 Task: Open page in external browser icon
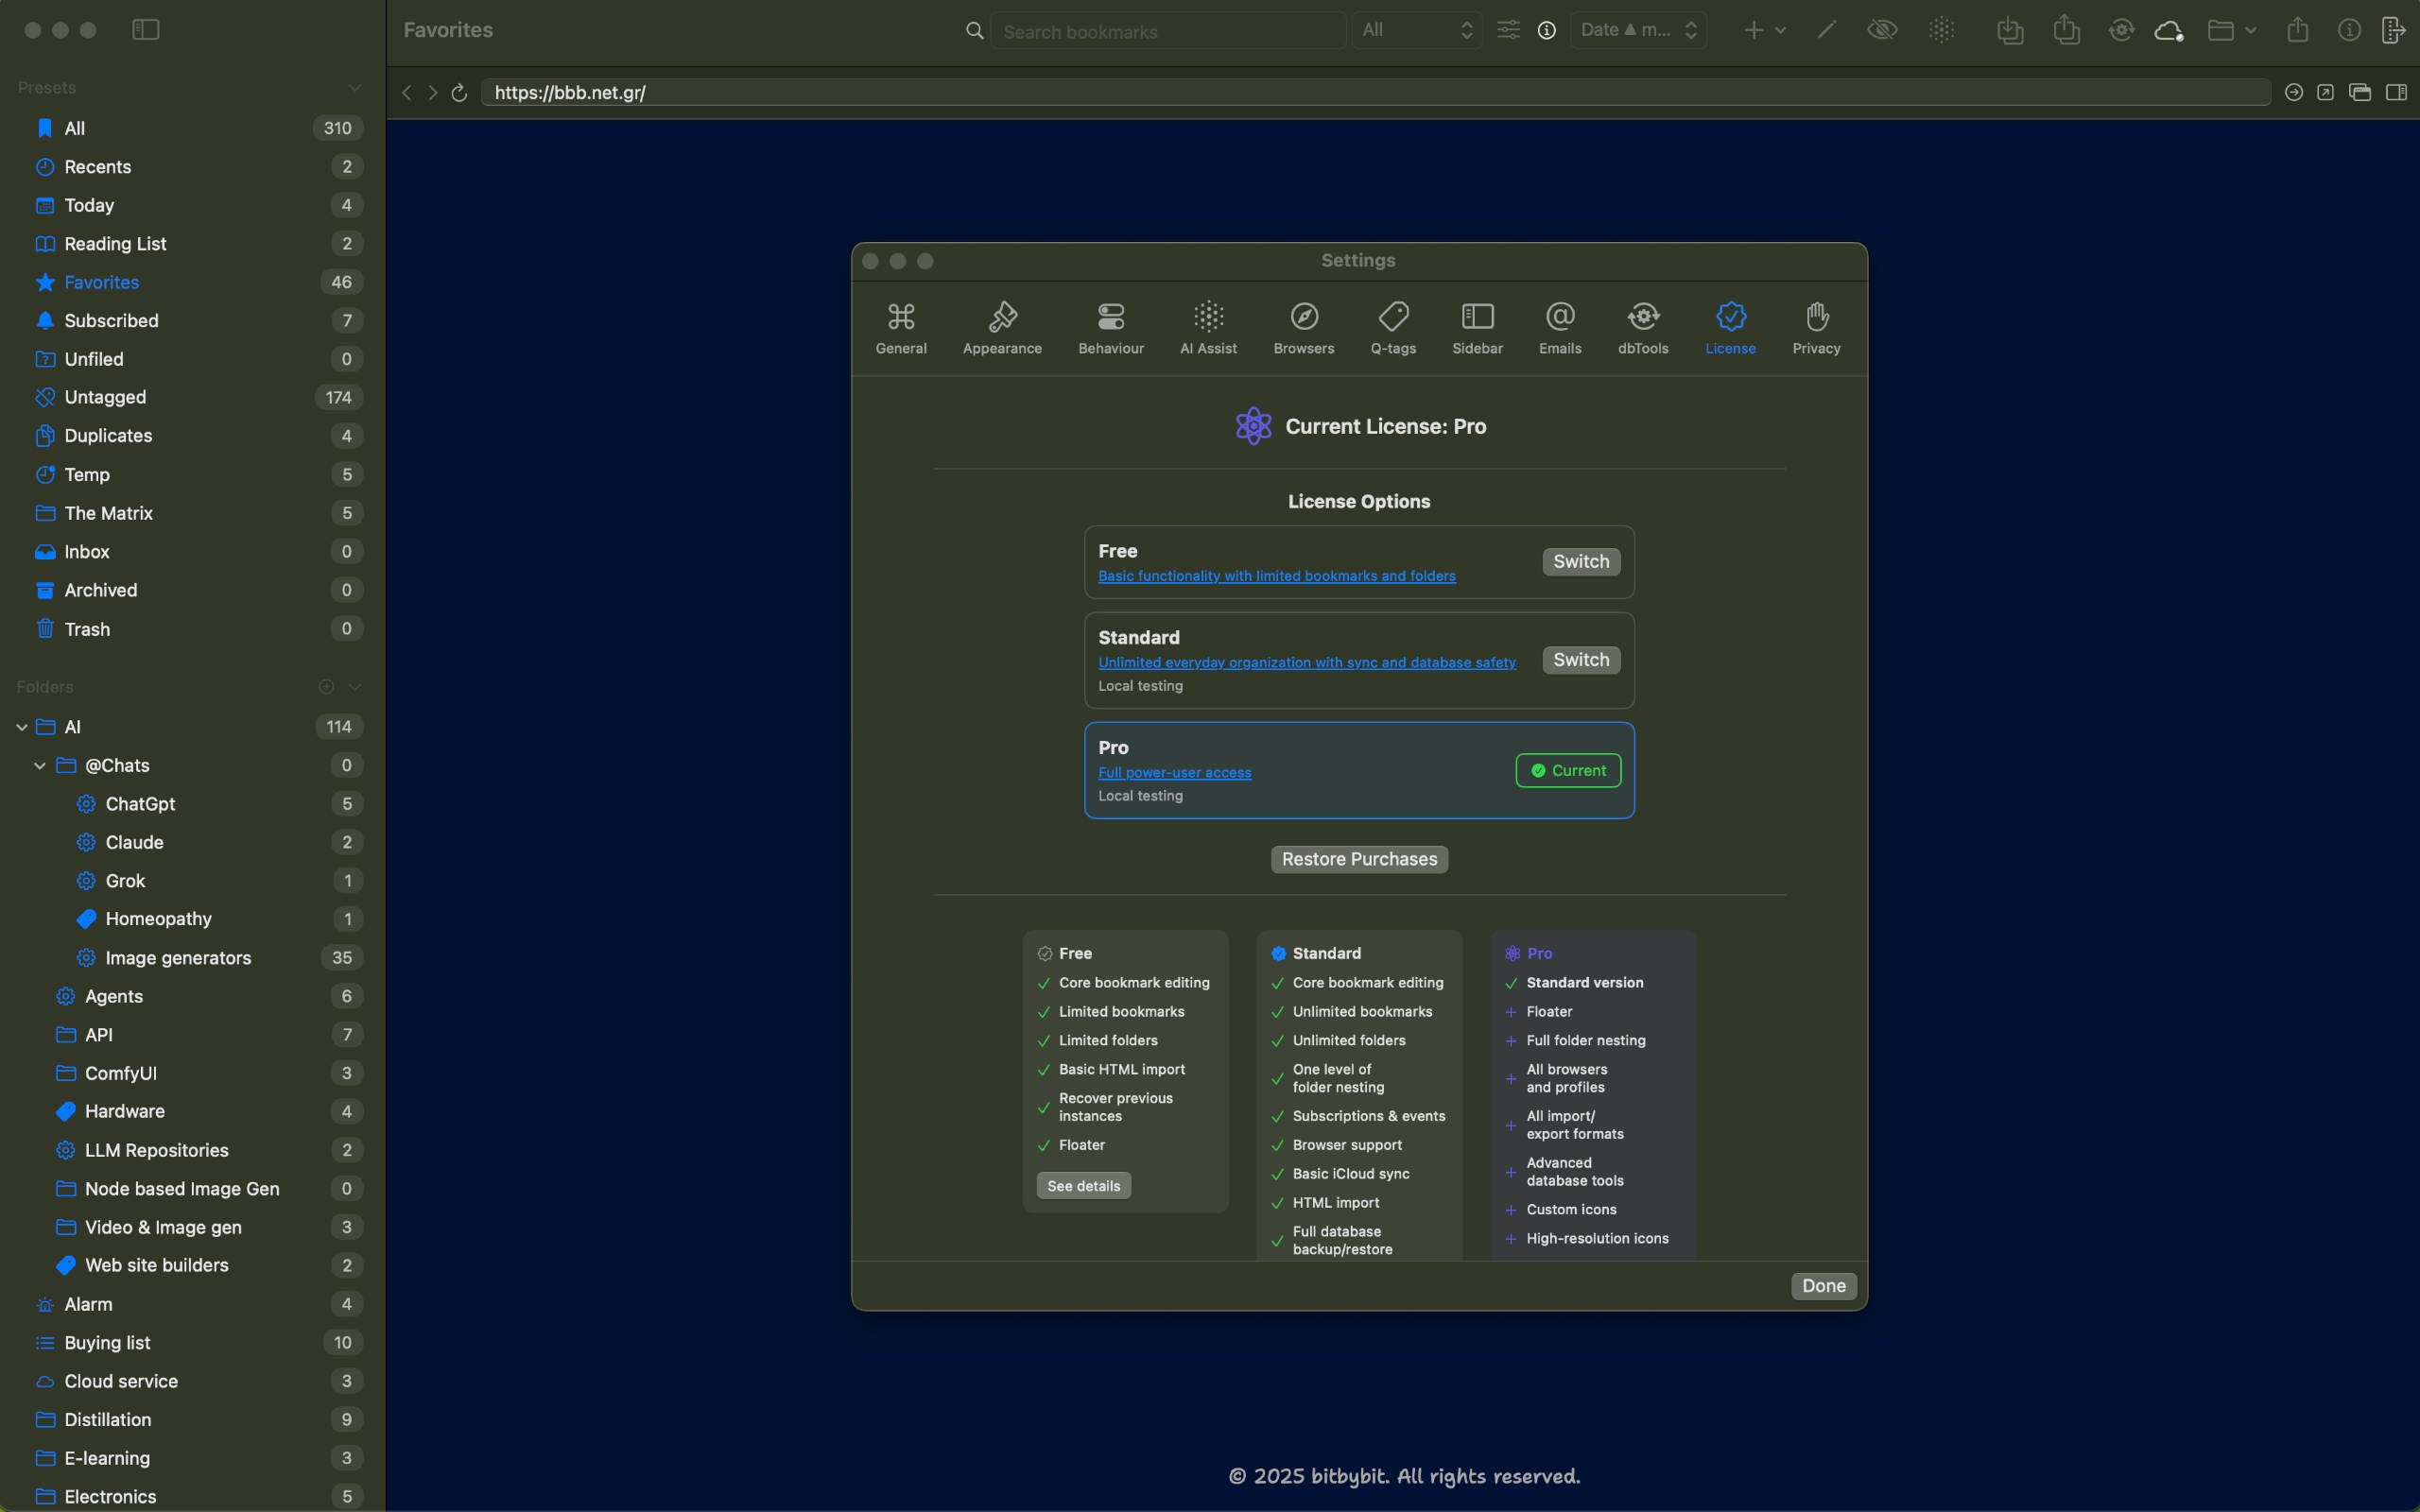2326,92
